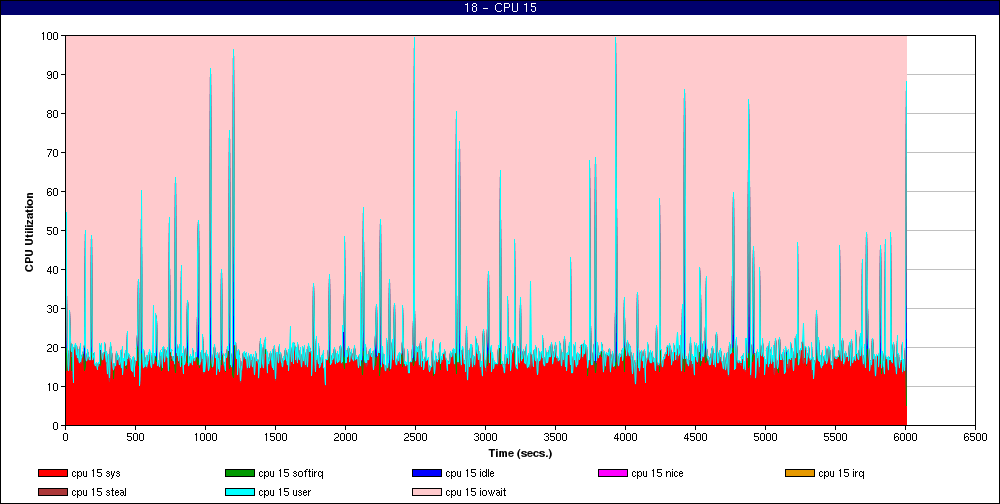This screenshot has width=1000, height=504.
Task: Click the 'Time (secs.)' axis title
Action: click(x=520, y=454)
